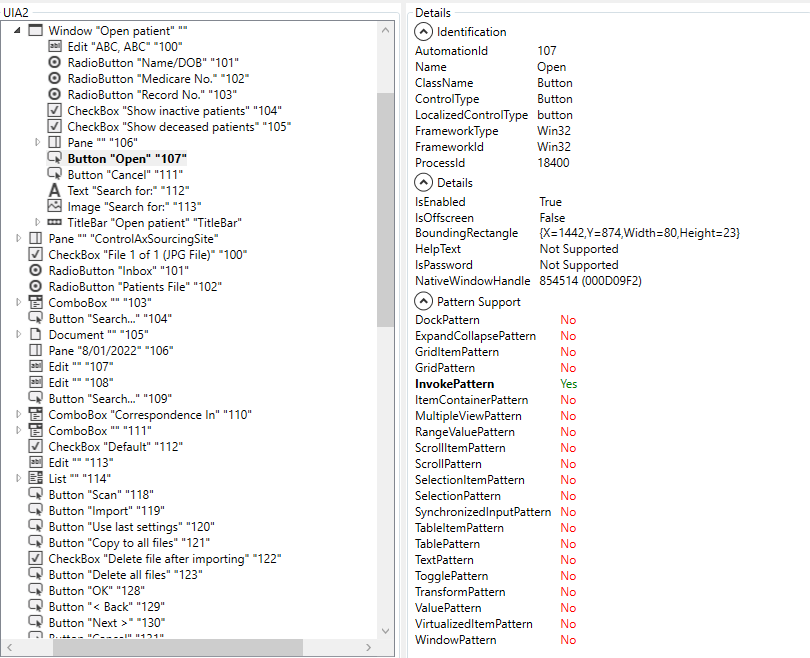Click the checkbox glyph for CheckBox "Default"

pyautogui.click(x=36, y=446)
